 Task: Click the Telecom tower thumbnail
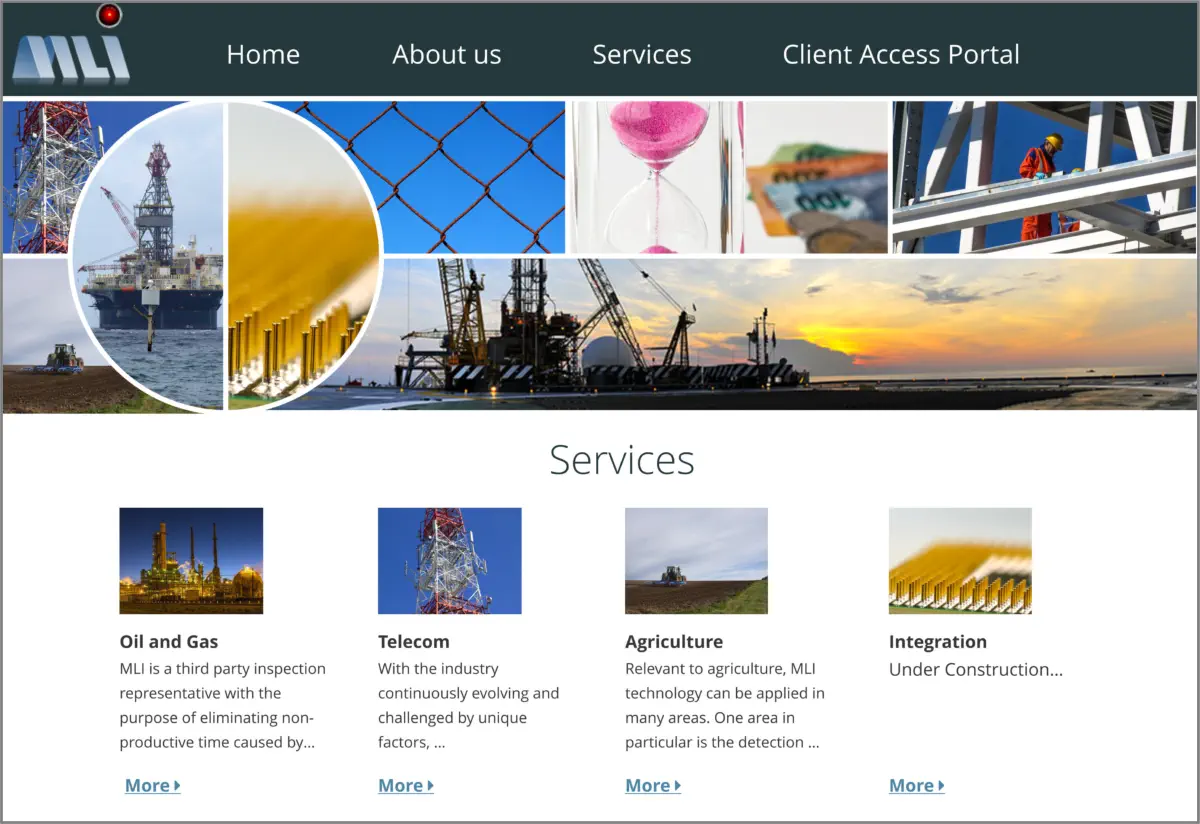[450, 561]
